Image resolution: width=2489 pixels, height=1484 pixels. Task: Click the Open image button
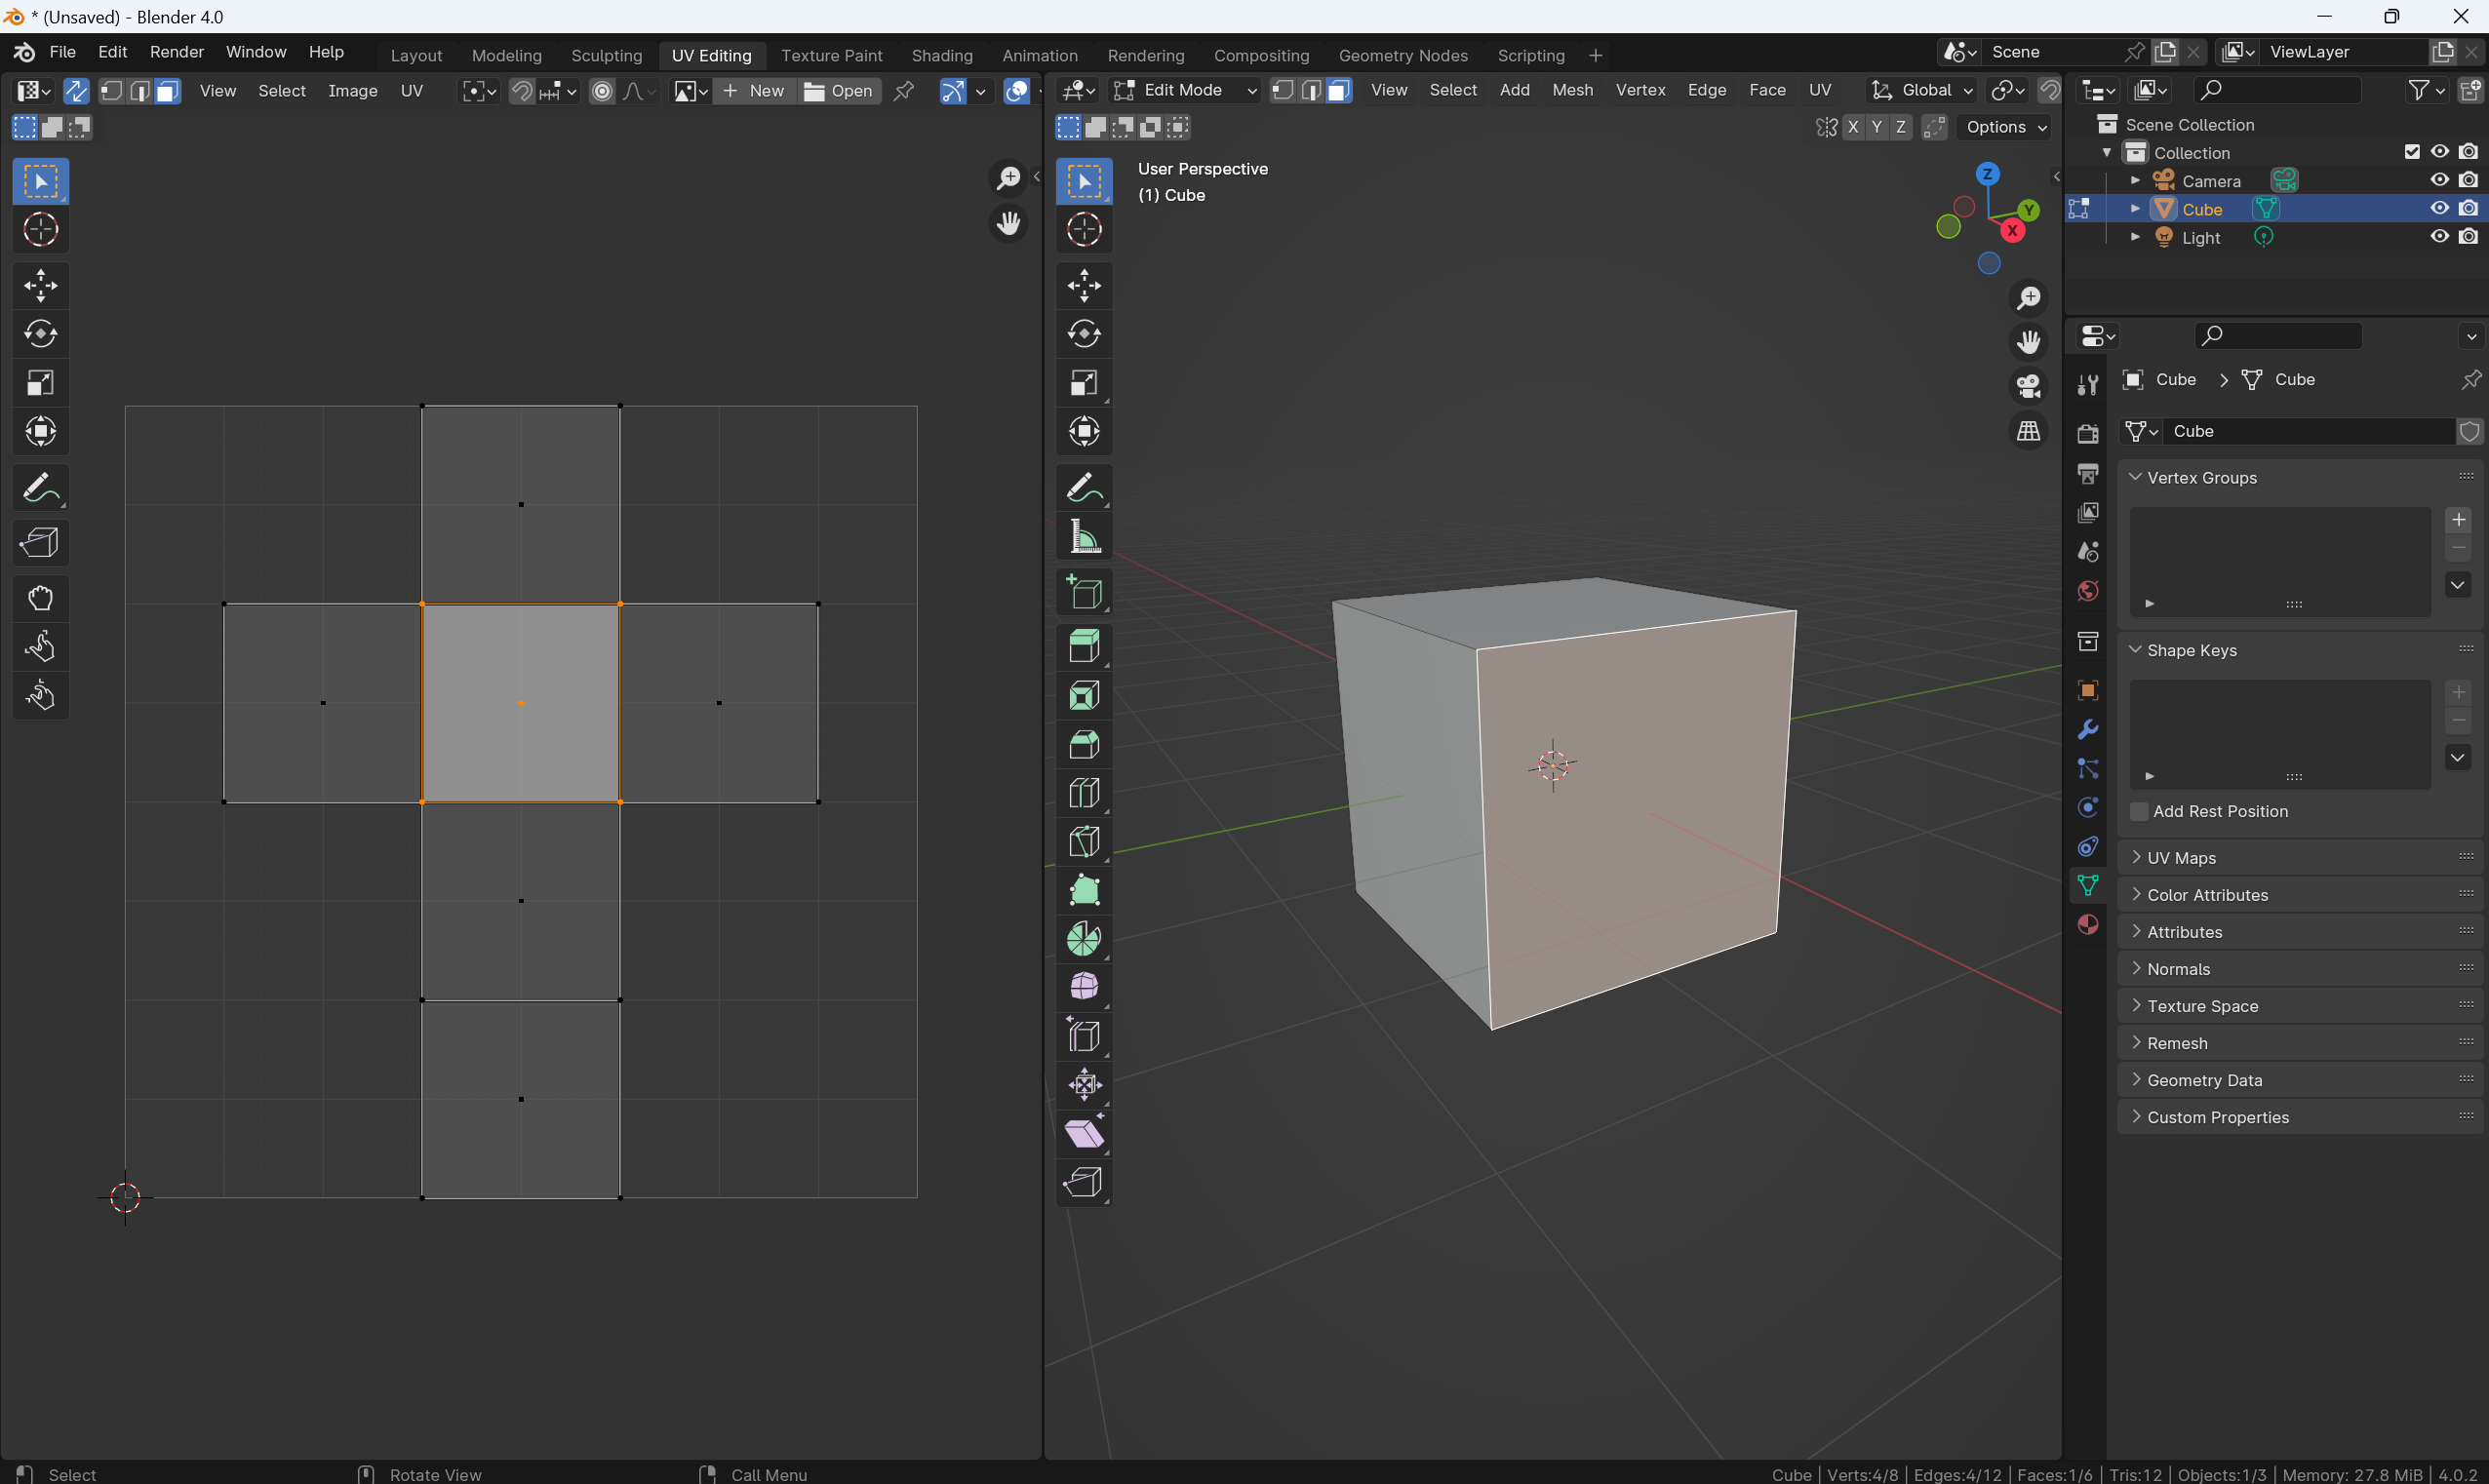point(840,91)
